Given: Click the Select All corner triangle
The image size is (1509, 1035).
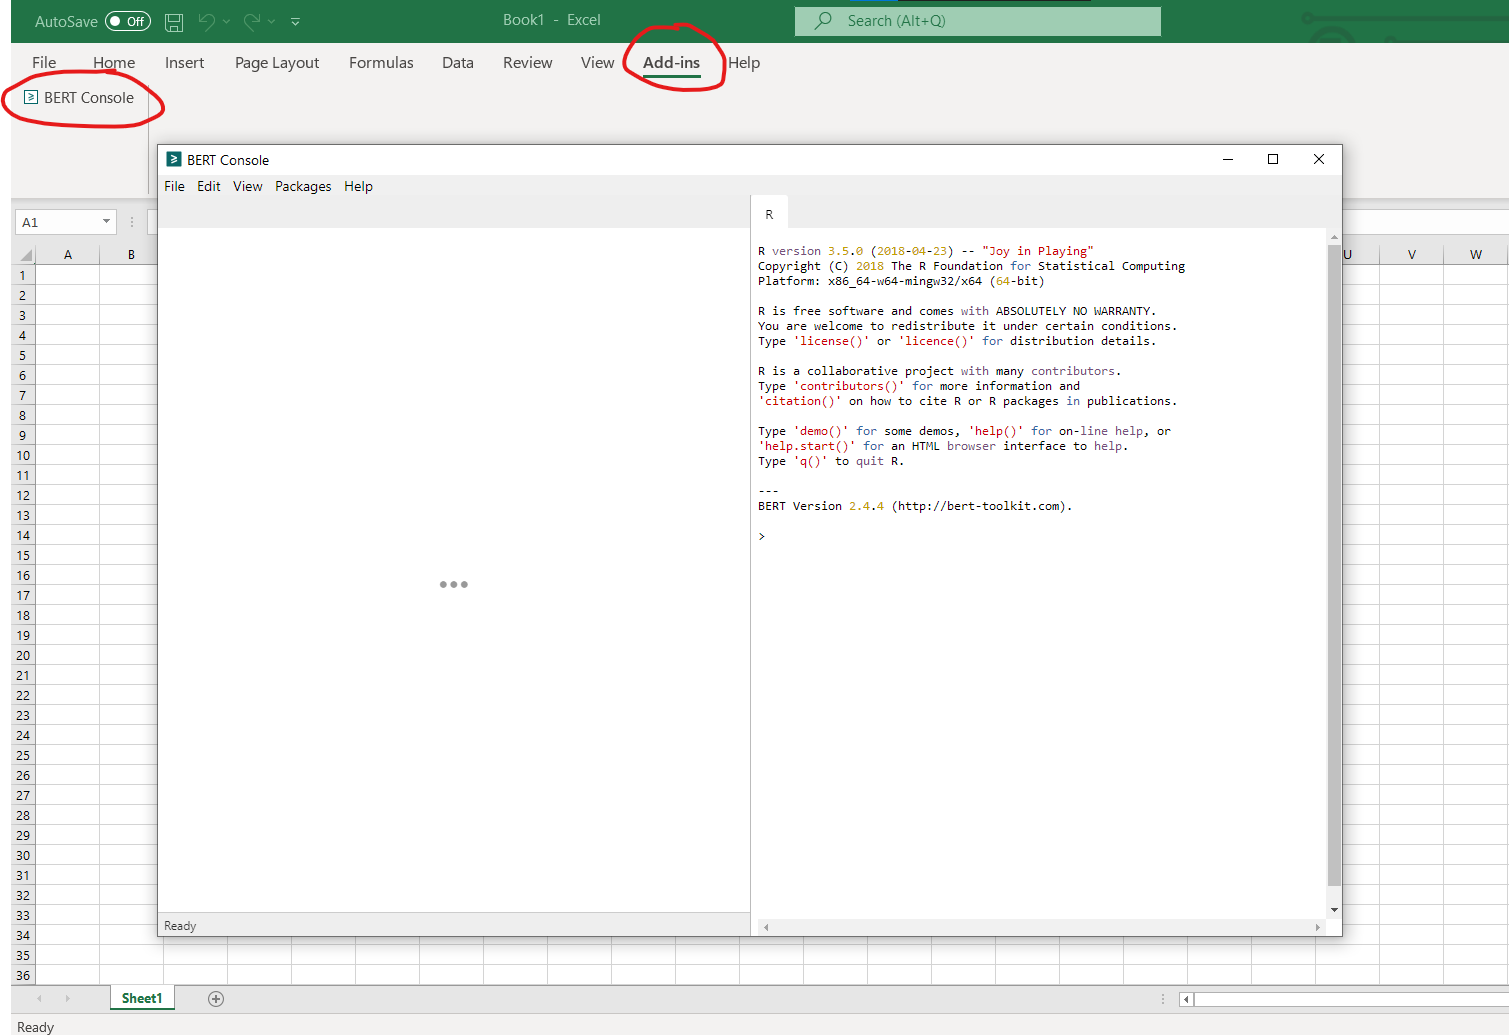Looking at the screenshot, I should pyautogui.click(x=25, y=254).
